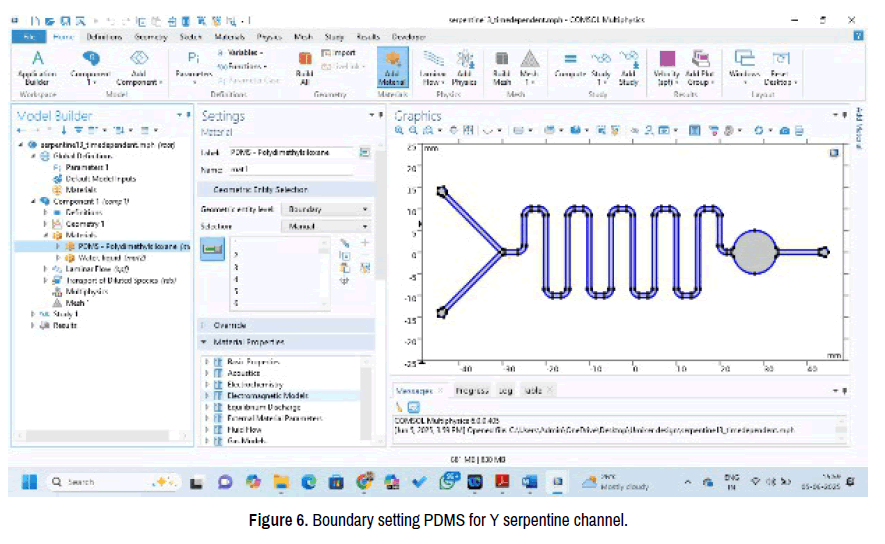The width and height of the screenshot is (885, 544).
Task: Open the Geometric entity level dropdown
Action: point(328,210)
